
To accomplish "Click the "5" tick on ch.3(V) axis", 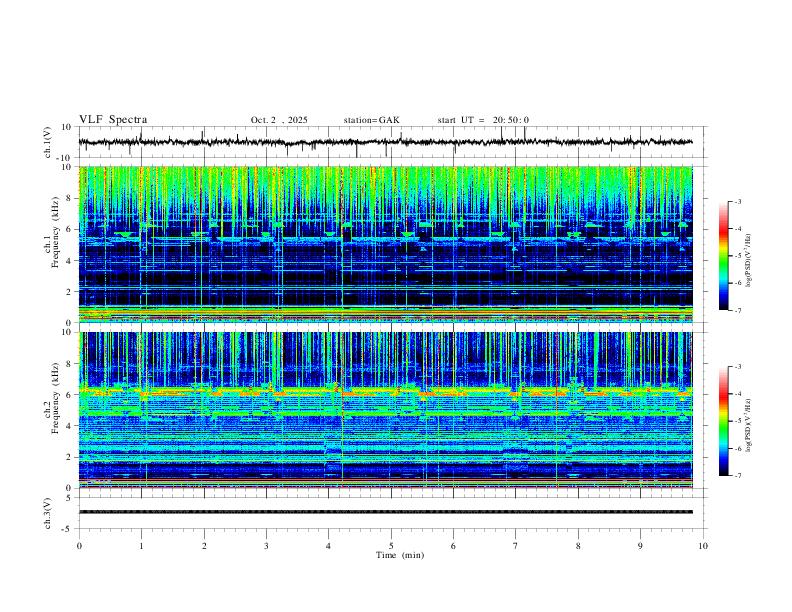I will click(x=69, y=497).
